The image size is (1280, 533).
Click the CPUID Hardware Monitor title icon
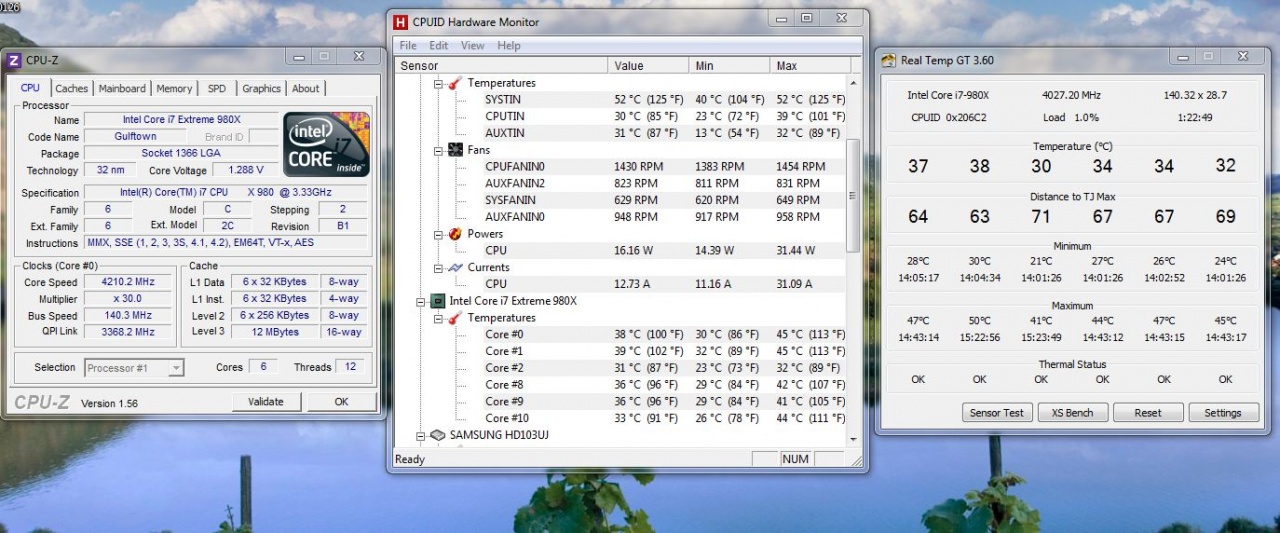[400, 21]
